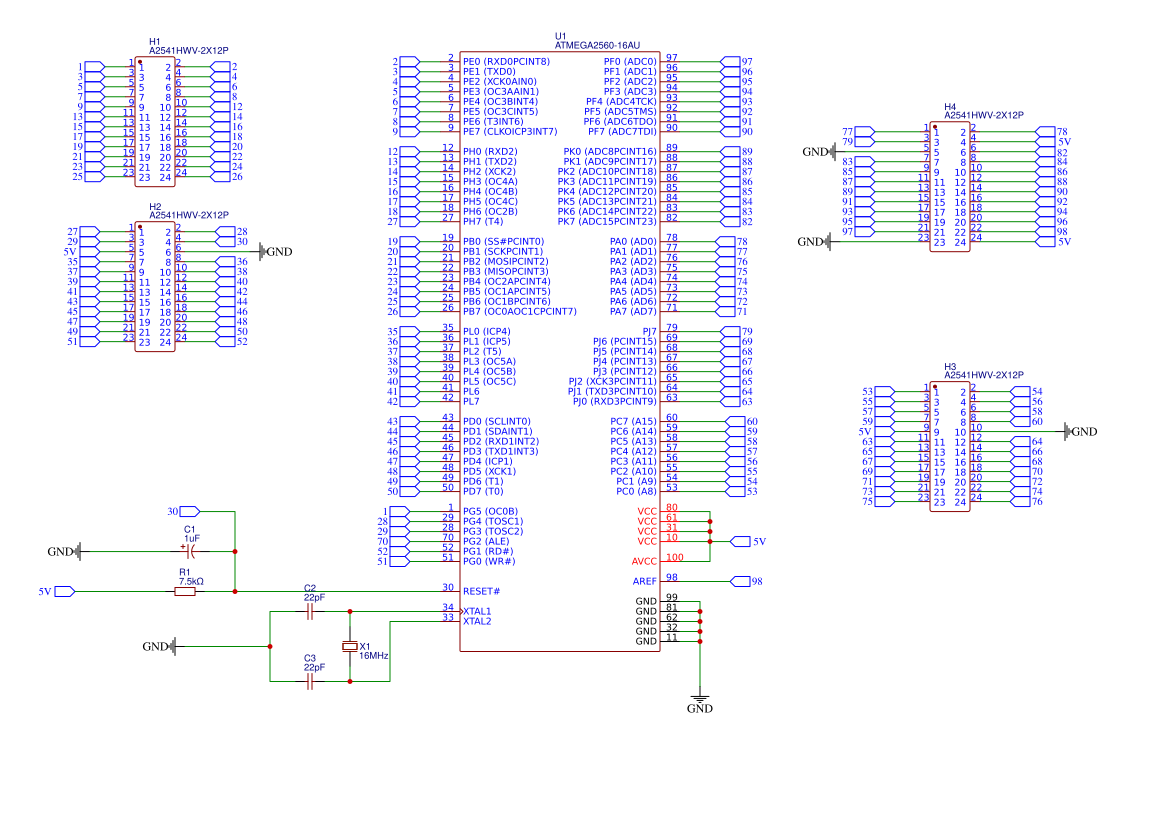Click the GND symbol left of crystal capacitors
The height and width of the screenshot is (827, 1169).
159,647
